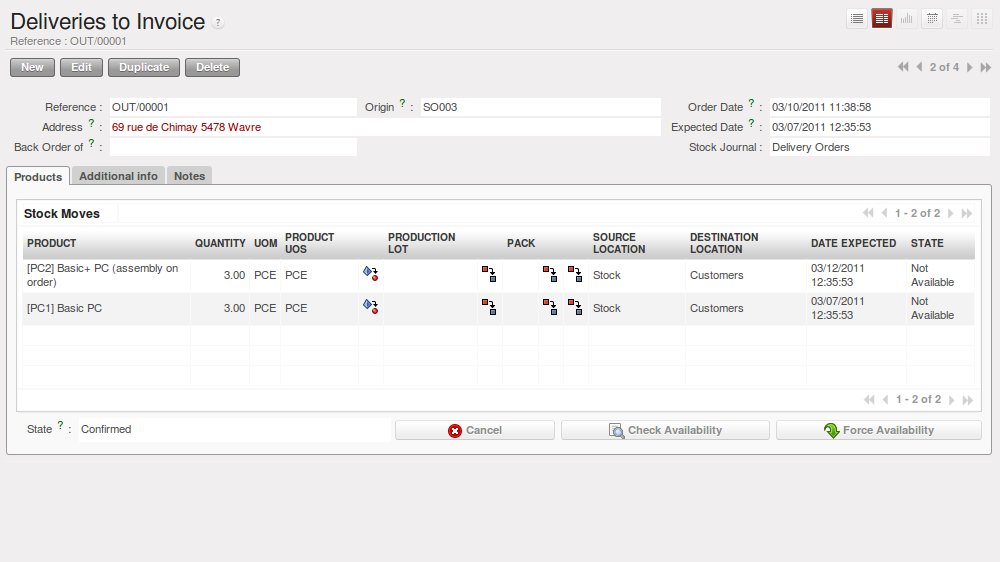Viewport: 1000px width, 562px height.
Task: Click scrap icon on PC2 Basic+ row
Action: 370,274
